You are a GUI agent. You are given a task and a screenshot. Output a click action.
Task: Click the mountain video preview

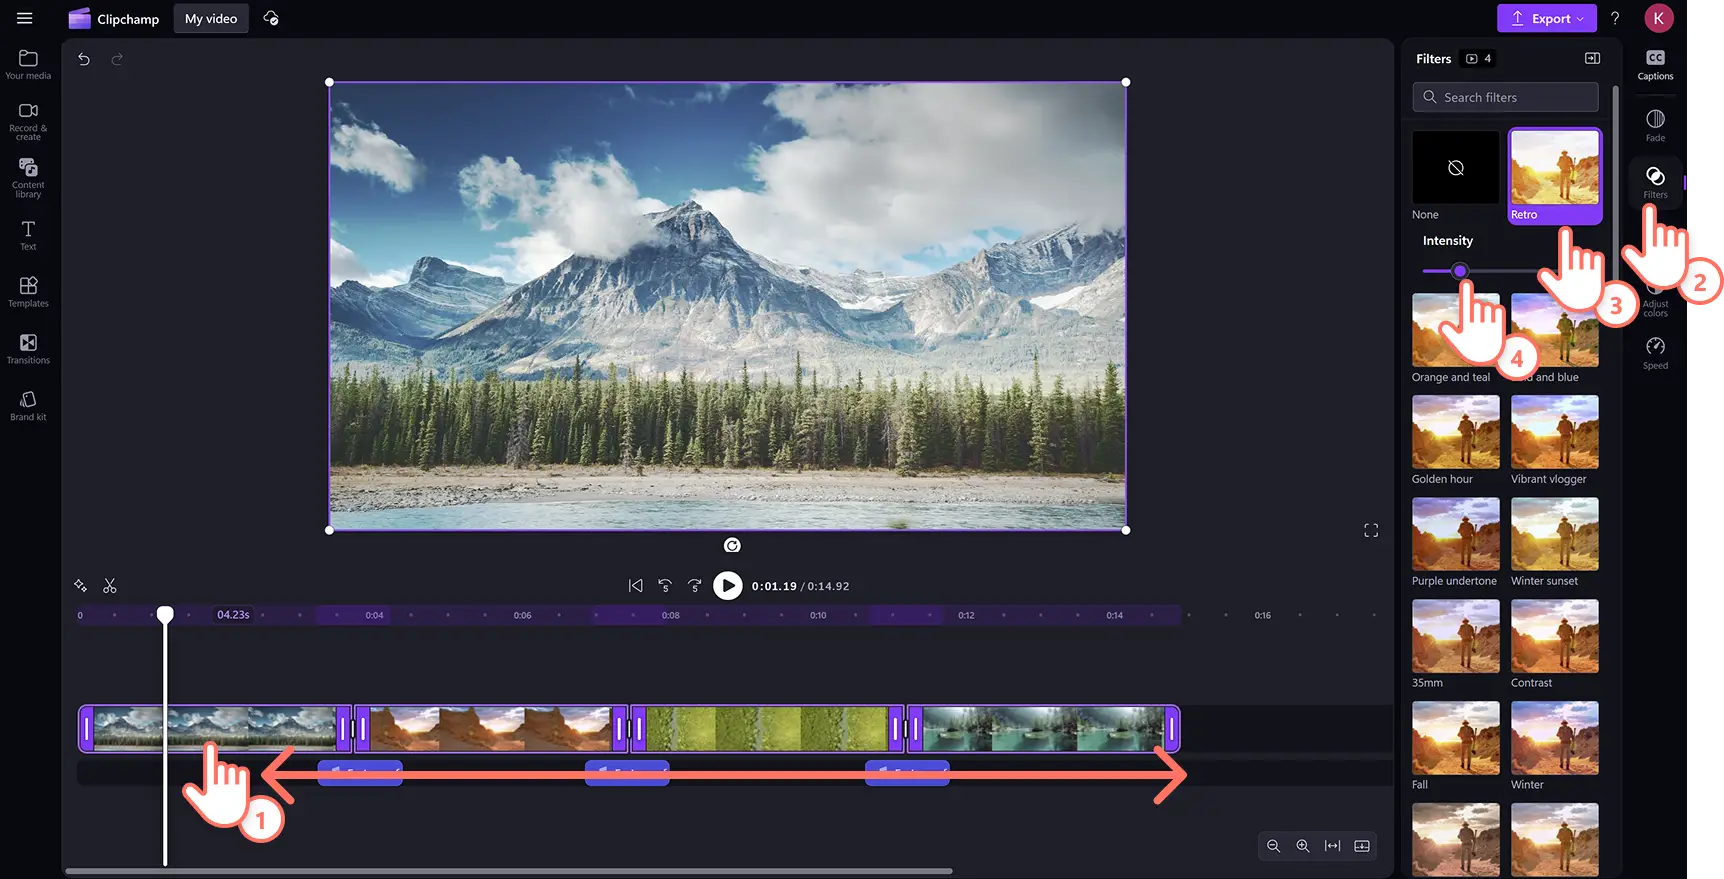tap(728, 306)
